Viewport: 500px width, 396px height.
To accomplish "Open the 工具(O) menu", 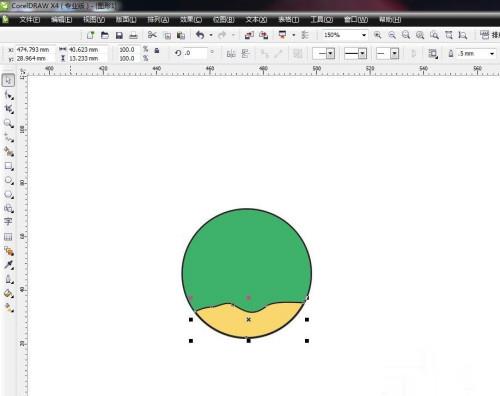I will pos(321,20).
